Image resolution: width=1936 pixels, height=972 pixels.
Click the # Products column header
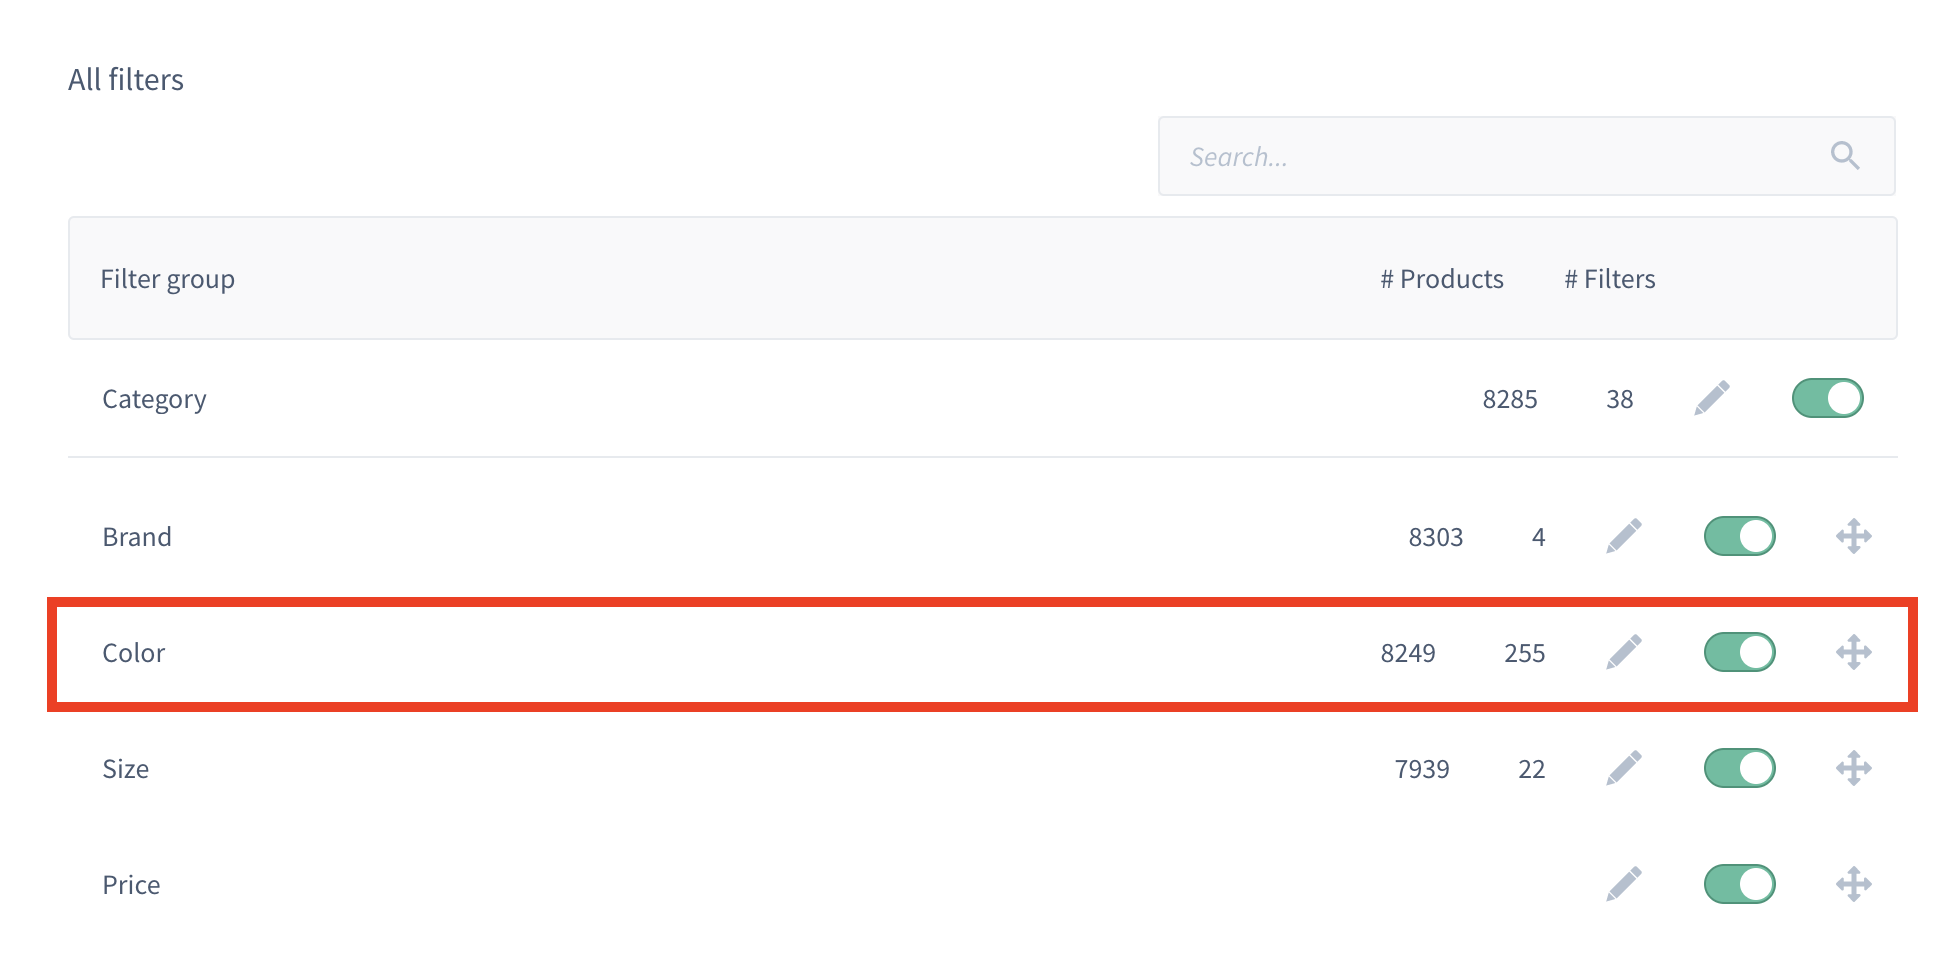[1441, 279]
